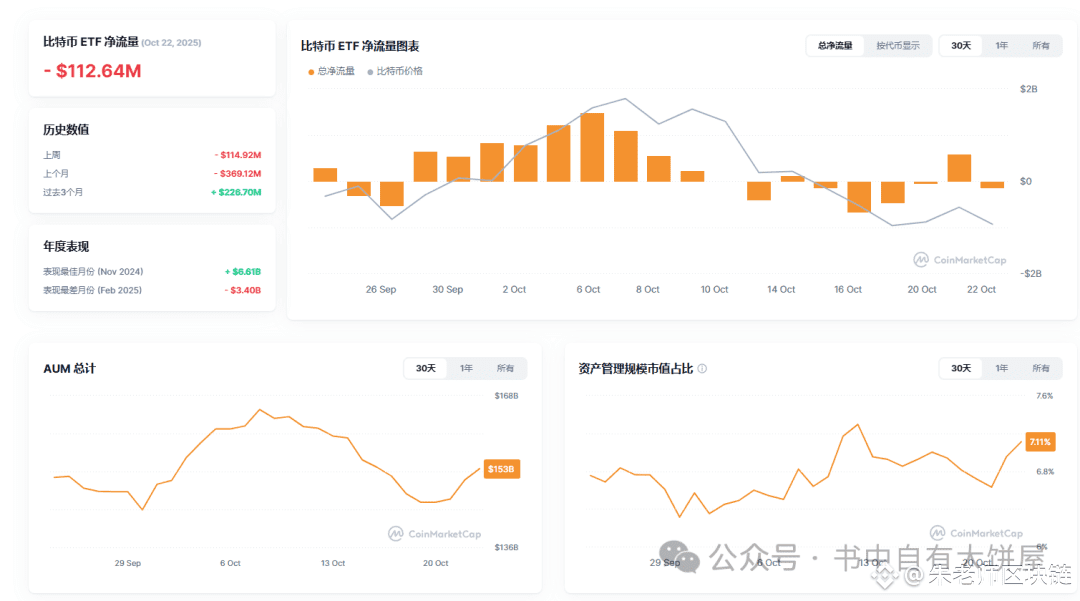Viewport: 1080px width, 601px height.
Task: Open the info icon beside 资产管理规模市值占比
Action: pos(703,368)
